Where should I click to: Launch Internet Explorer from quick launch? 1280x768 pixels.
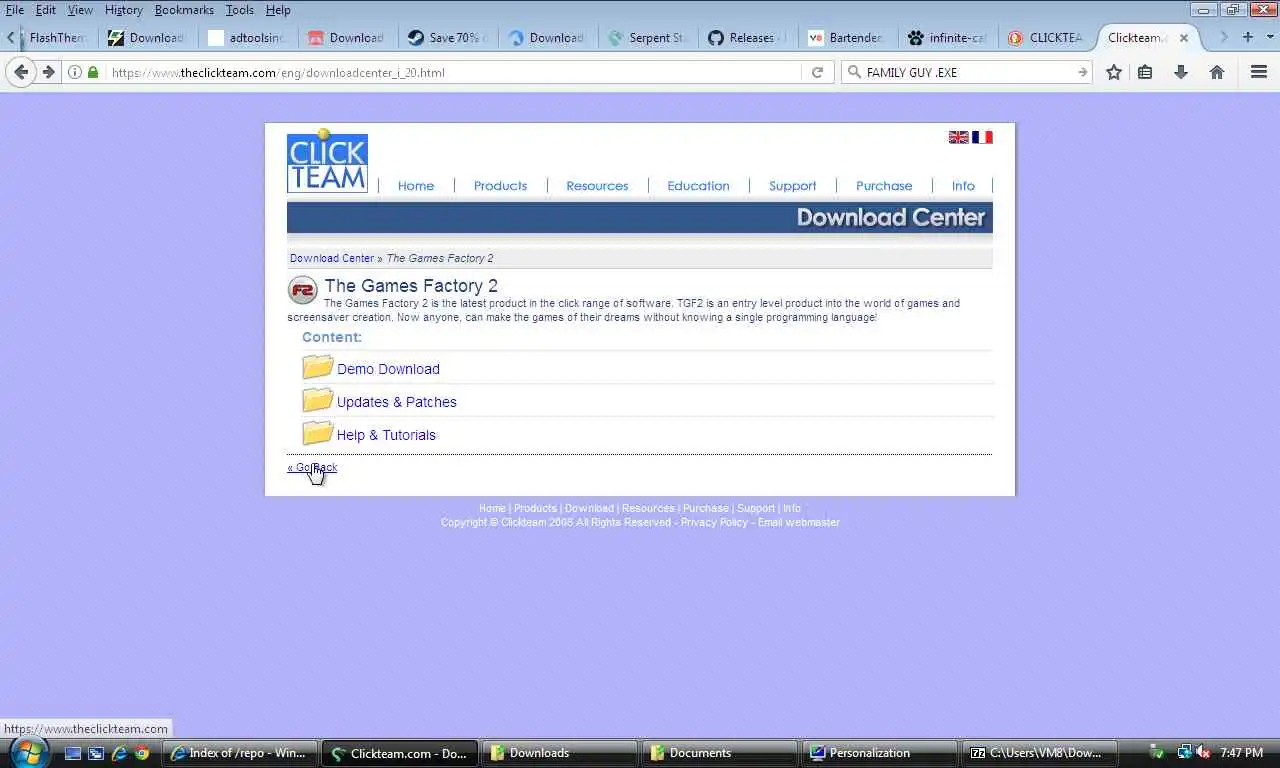[x=119, y=753]
